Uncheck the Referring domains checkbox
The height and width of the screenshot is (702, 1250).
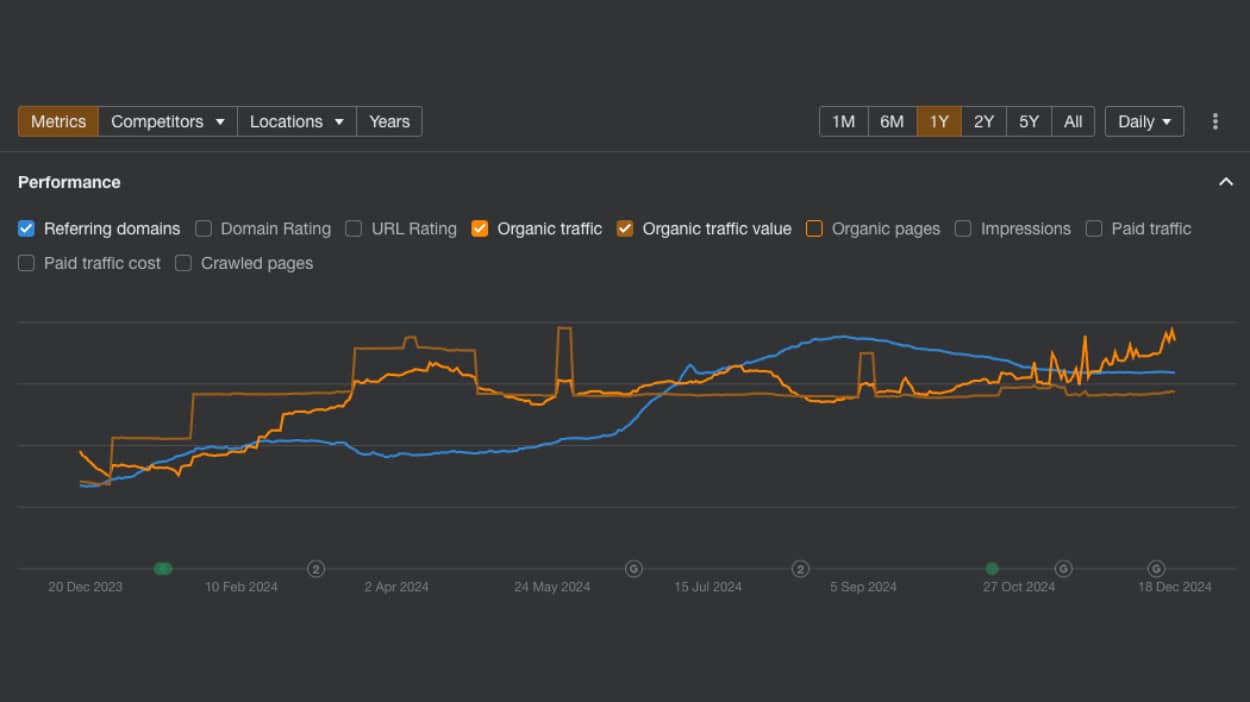point(27,229)
